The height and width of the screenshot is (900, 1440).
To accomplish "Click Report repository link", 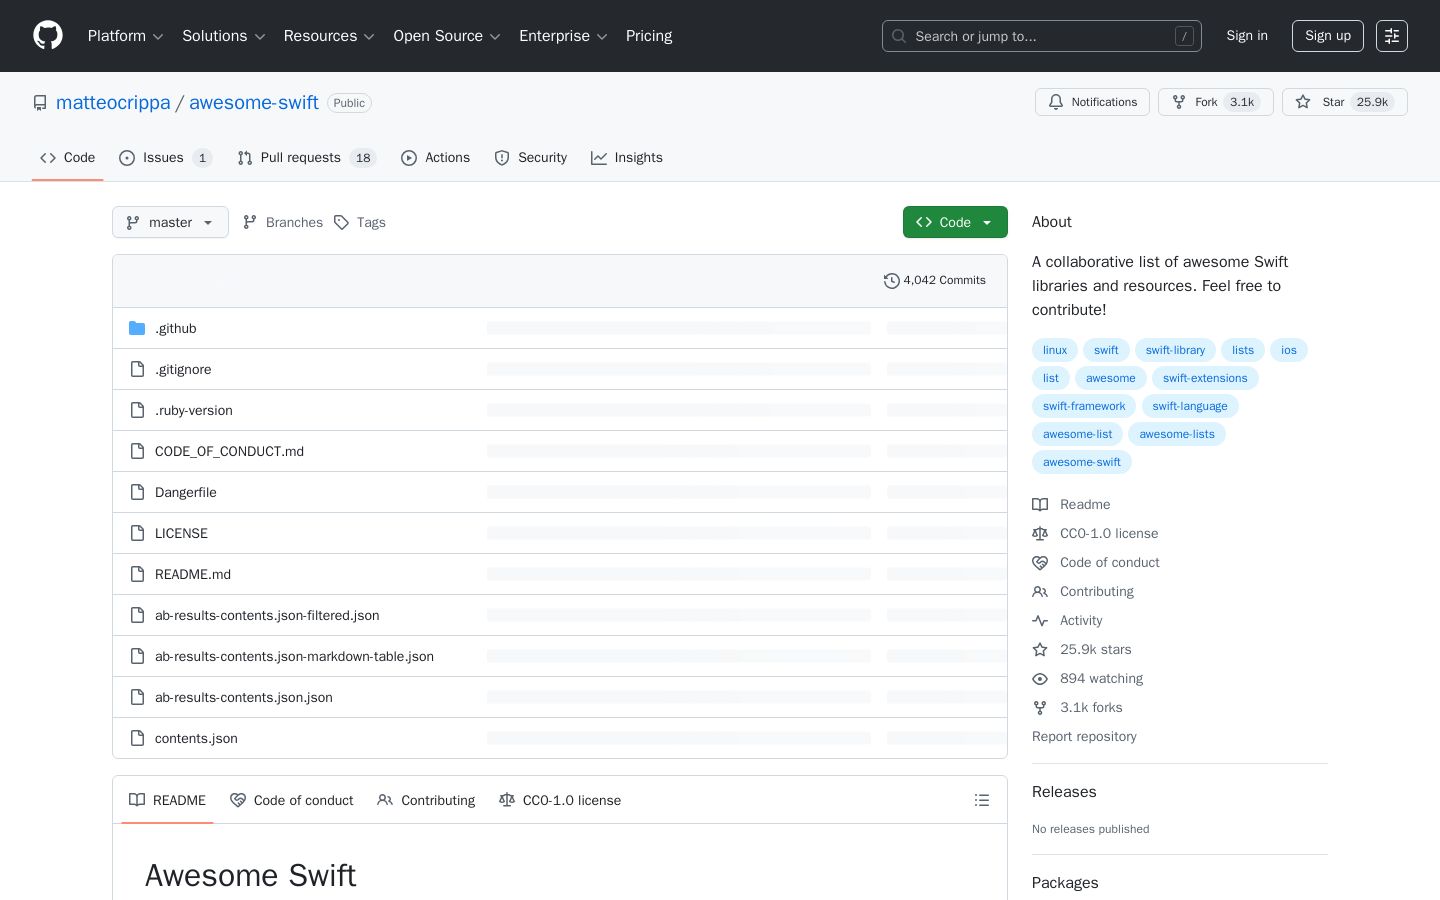I will 1084,737.
